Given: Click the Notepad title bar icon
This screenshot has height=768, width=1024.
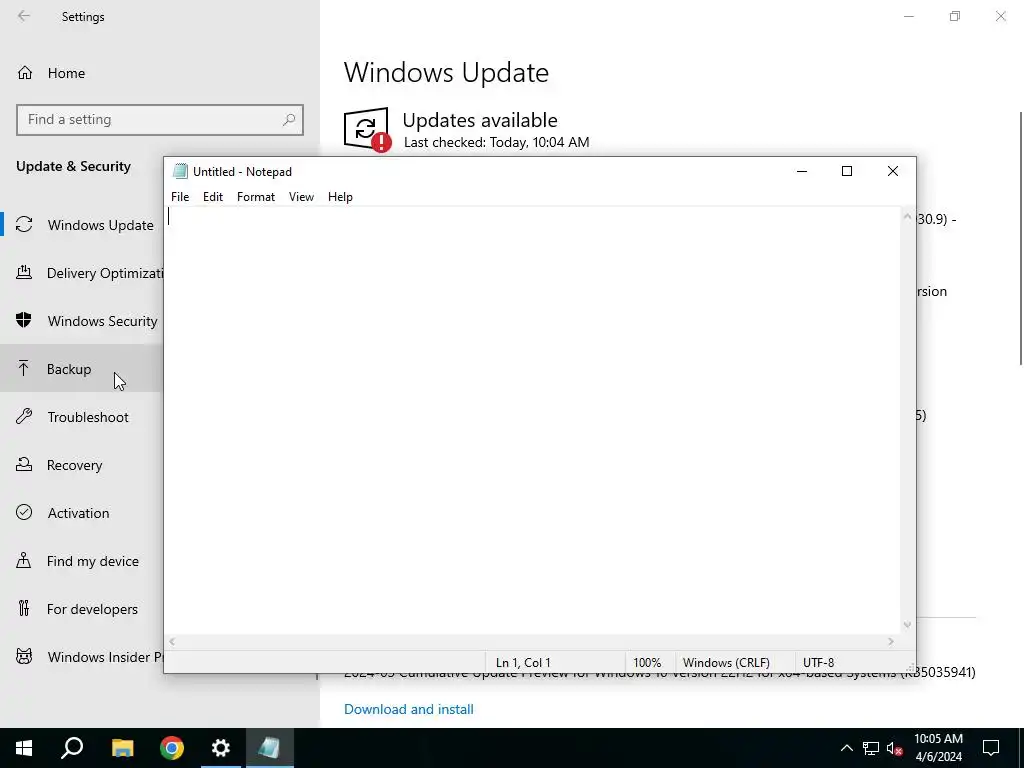Looking at the screenshot, I should coord(180,171).
